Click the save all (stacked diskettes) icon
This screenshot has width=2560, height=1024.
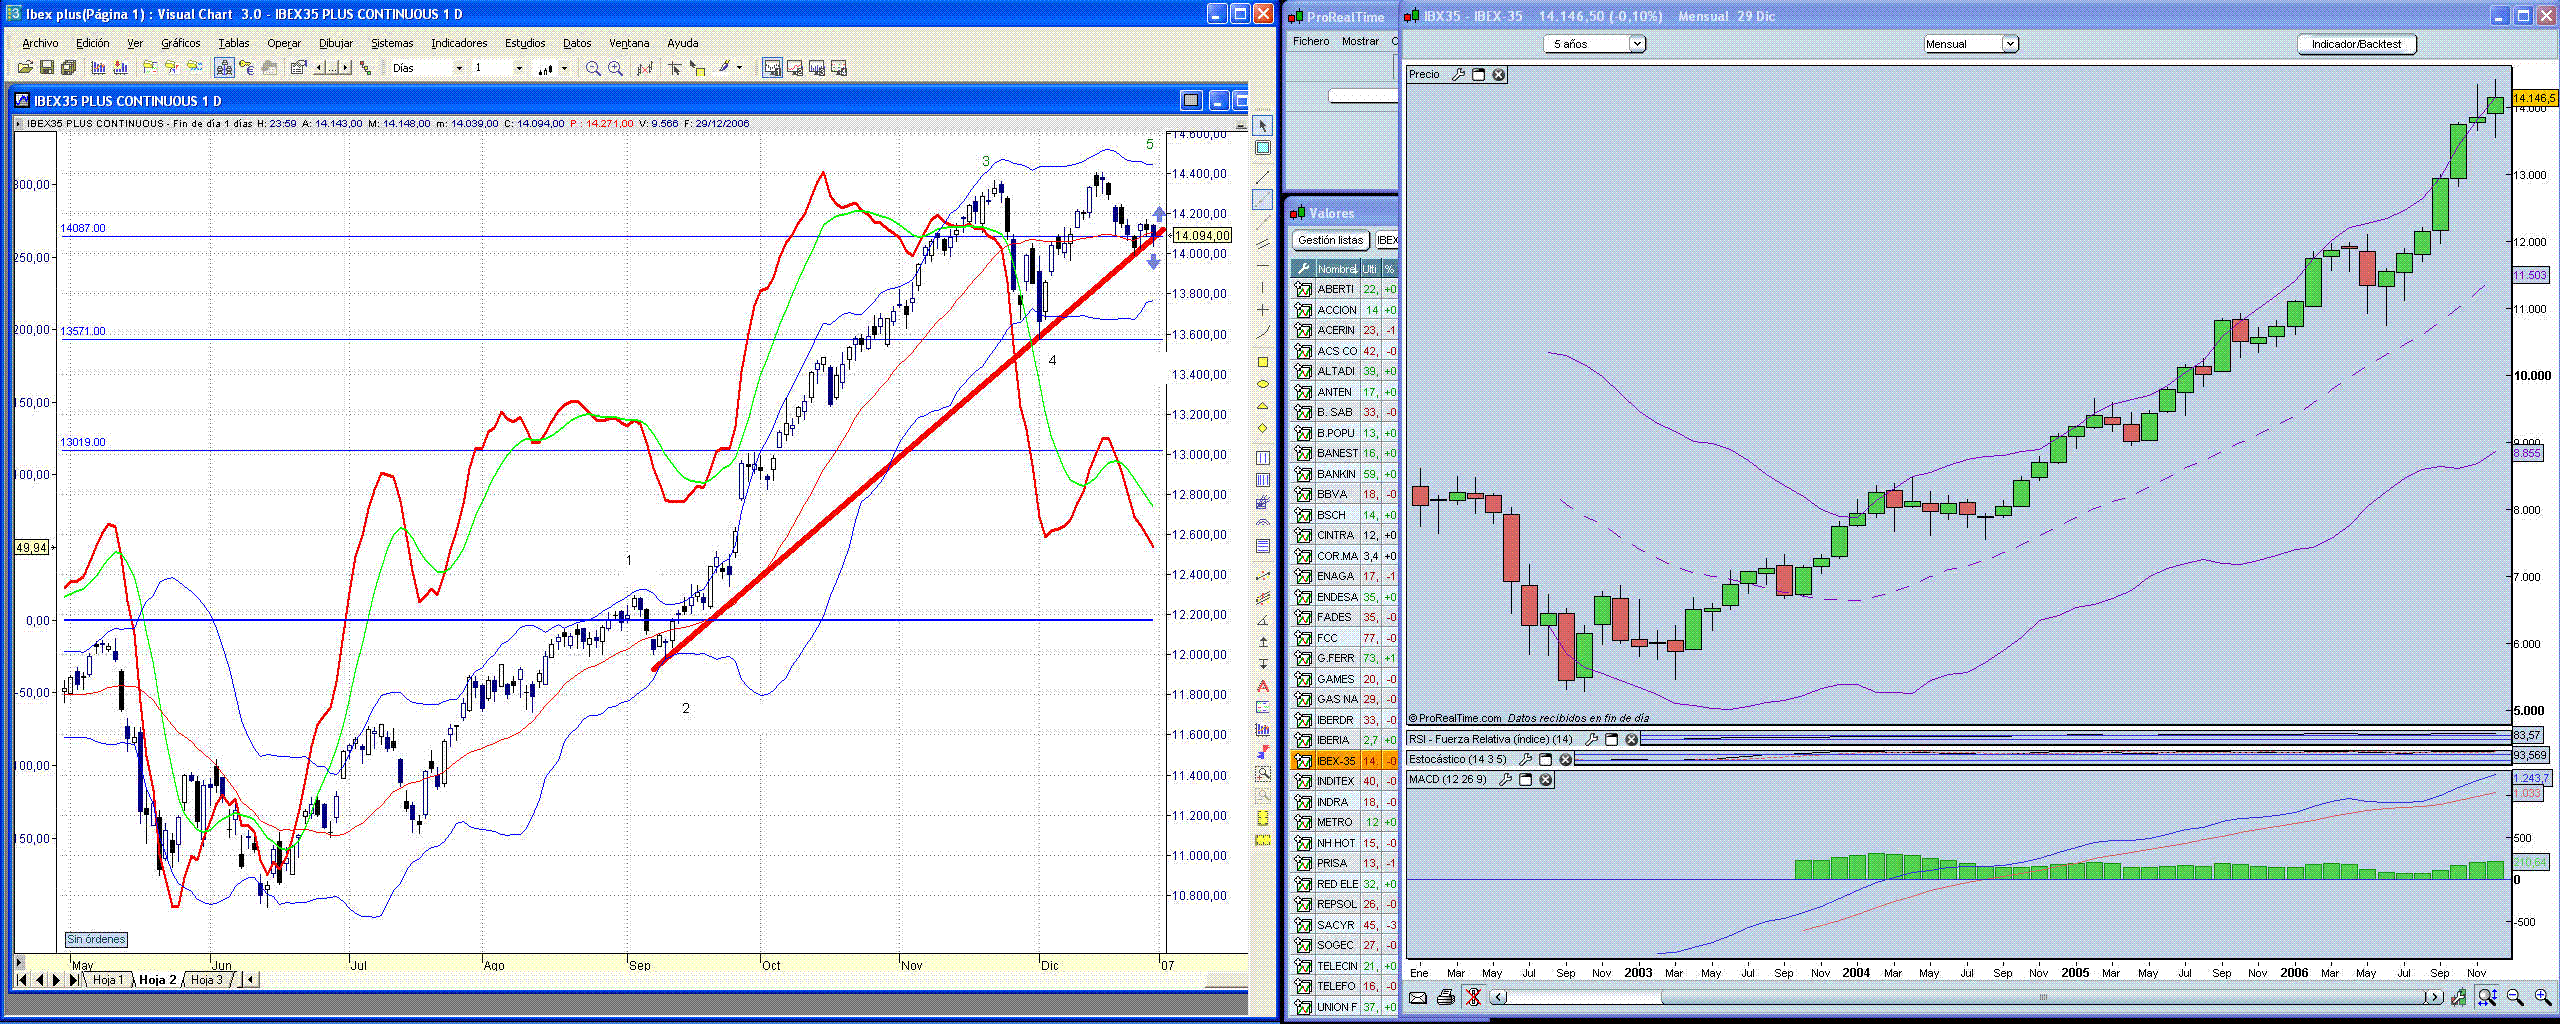point(69,68)
